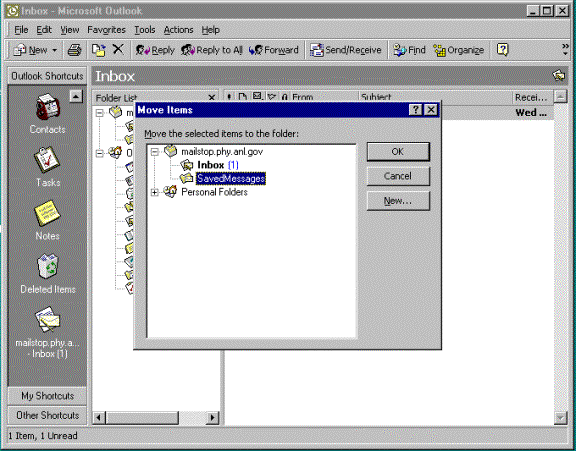Open the New item dropdown arrow
576x451 pixels.
[x=54, y=50]
